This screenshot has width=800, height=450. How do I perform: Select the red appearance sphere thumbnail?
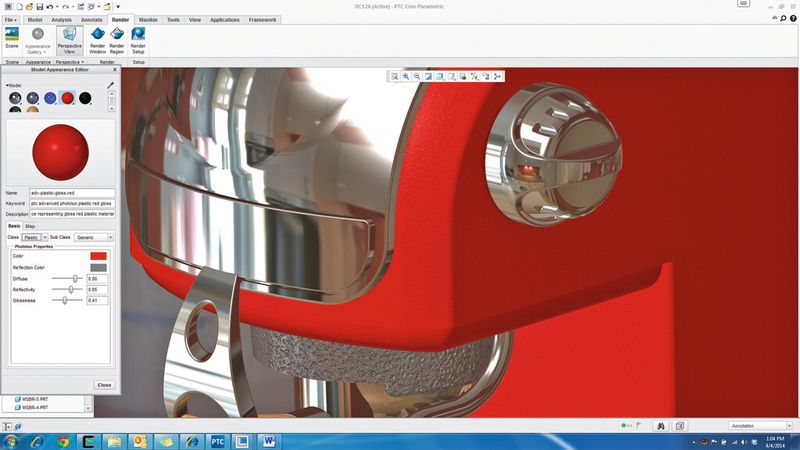point(67,98)
